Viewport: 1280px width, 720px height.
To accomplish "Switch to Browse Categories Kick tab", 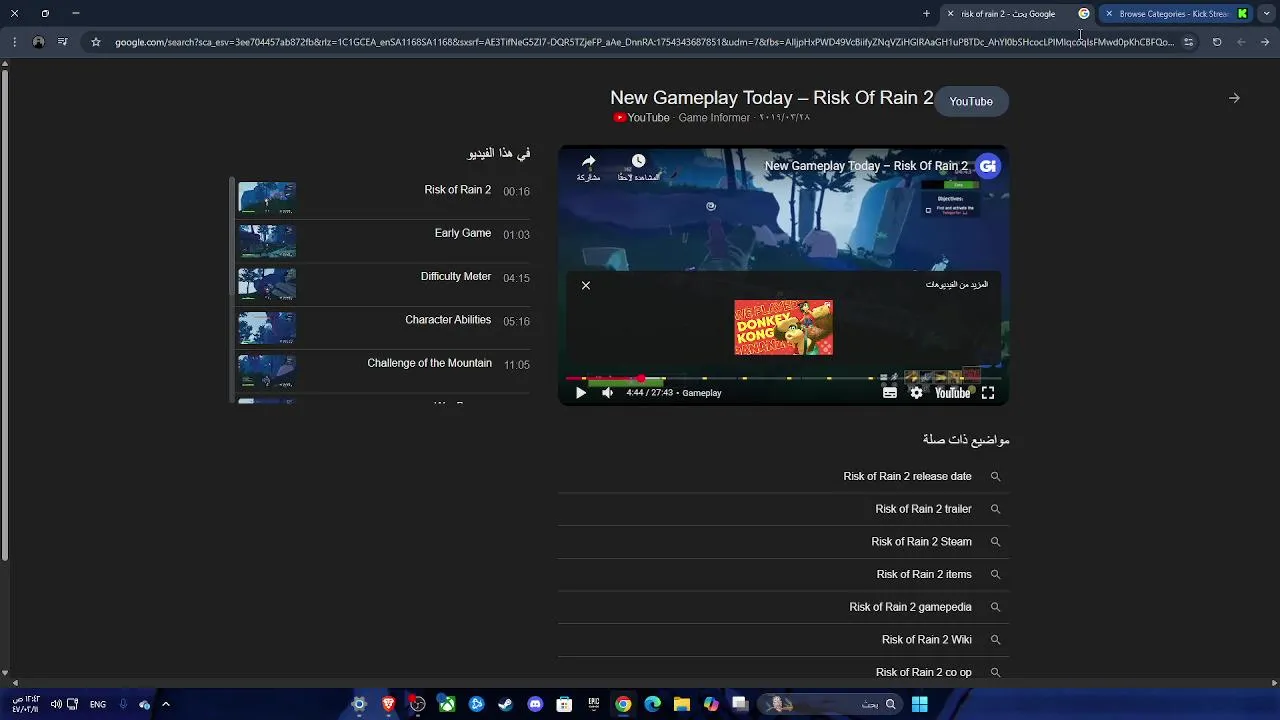I will point(1175,14).
